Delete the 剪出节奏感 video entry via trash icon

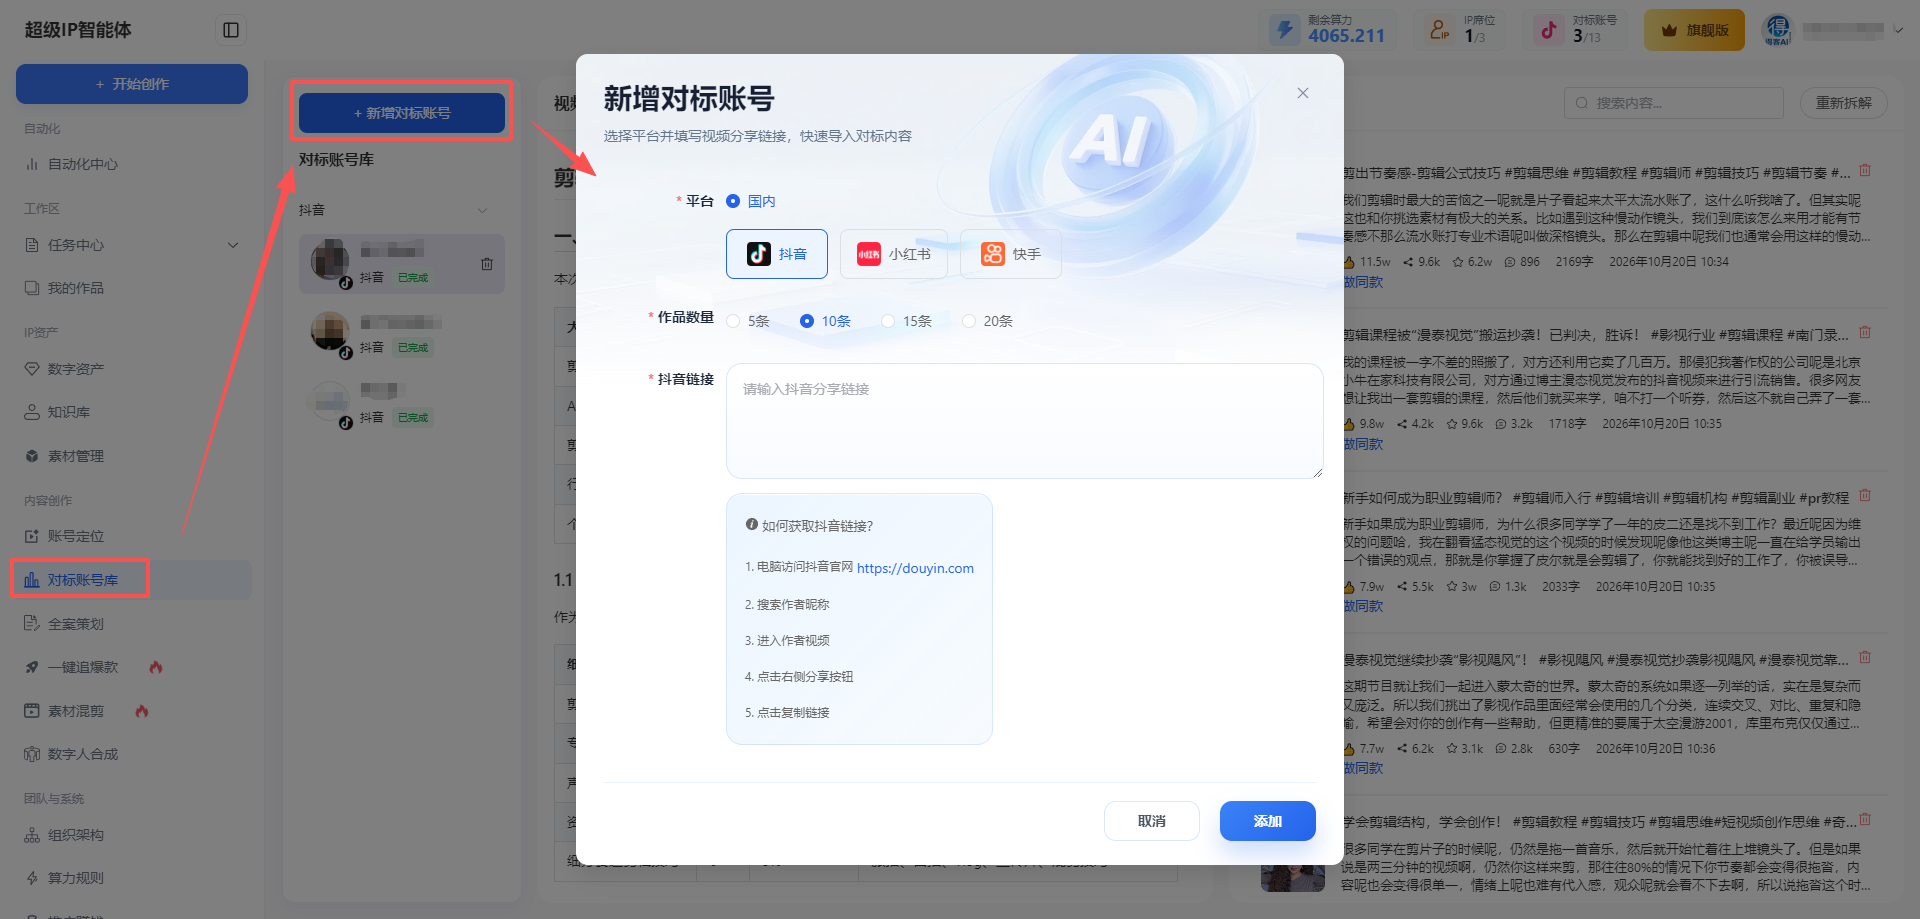click(x=1865, y=171)
